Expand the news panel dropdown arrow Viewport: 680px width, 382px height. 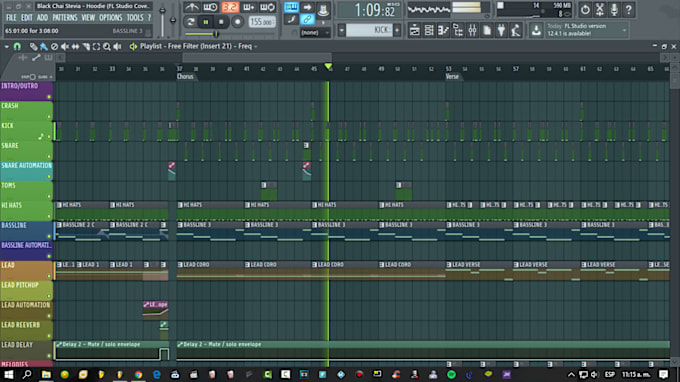[624, 30]
